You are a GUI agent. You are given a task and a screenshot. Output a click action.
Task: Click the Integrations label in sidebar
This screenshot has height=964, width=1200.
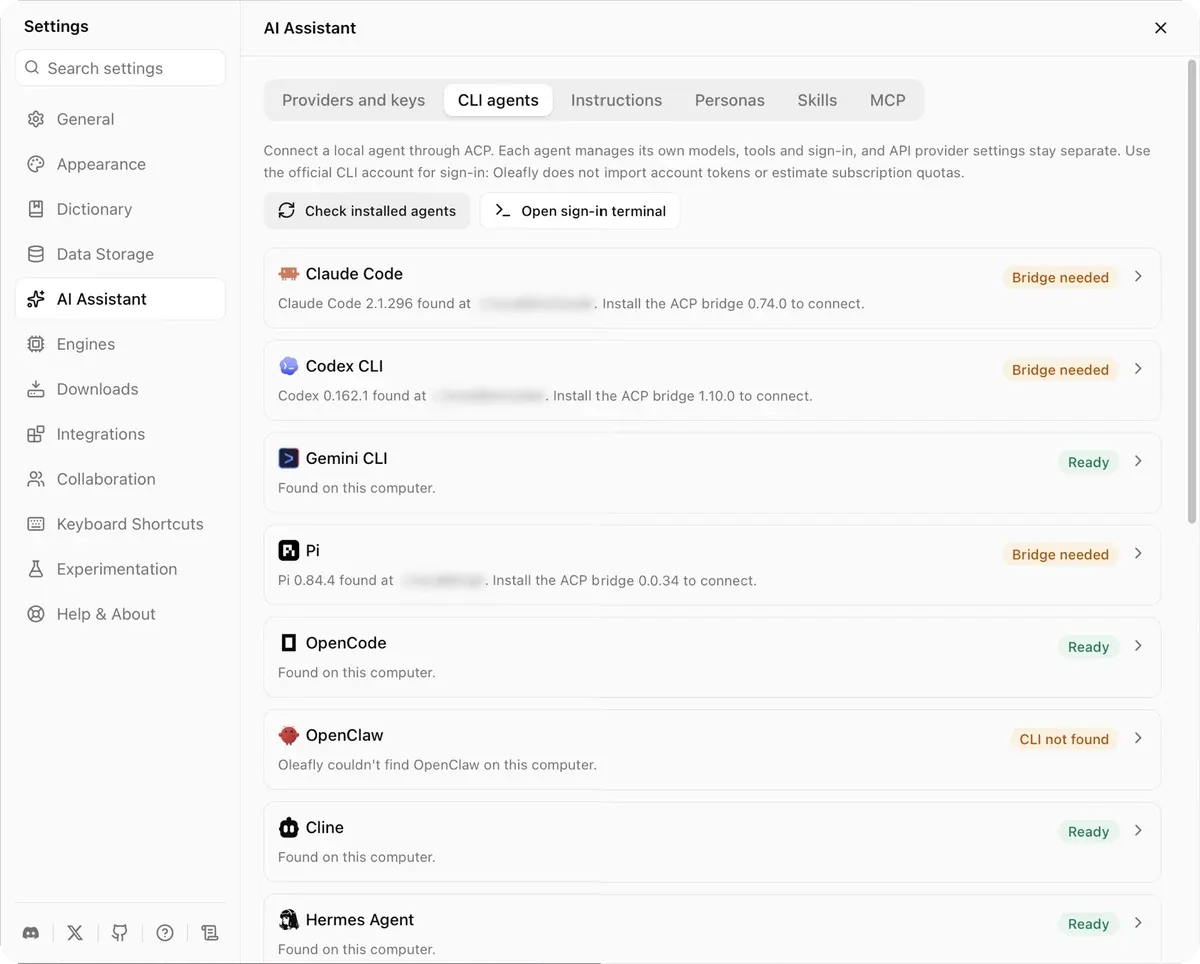point(101,434)
